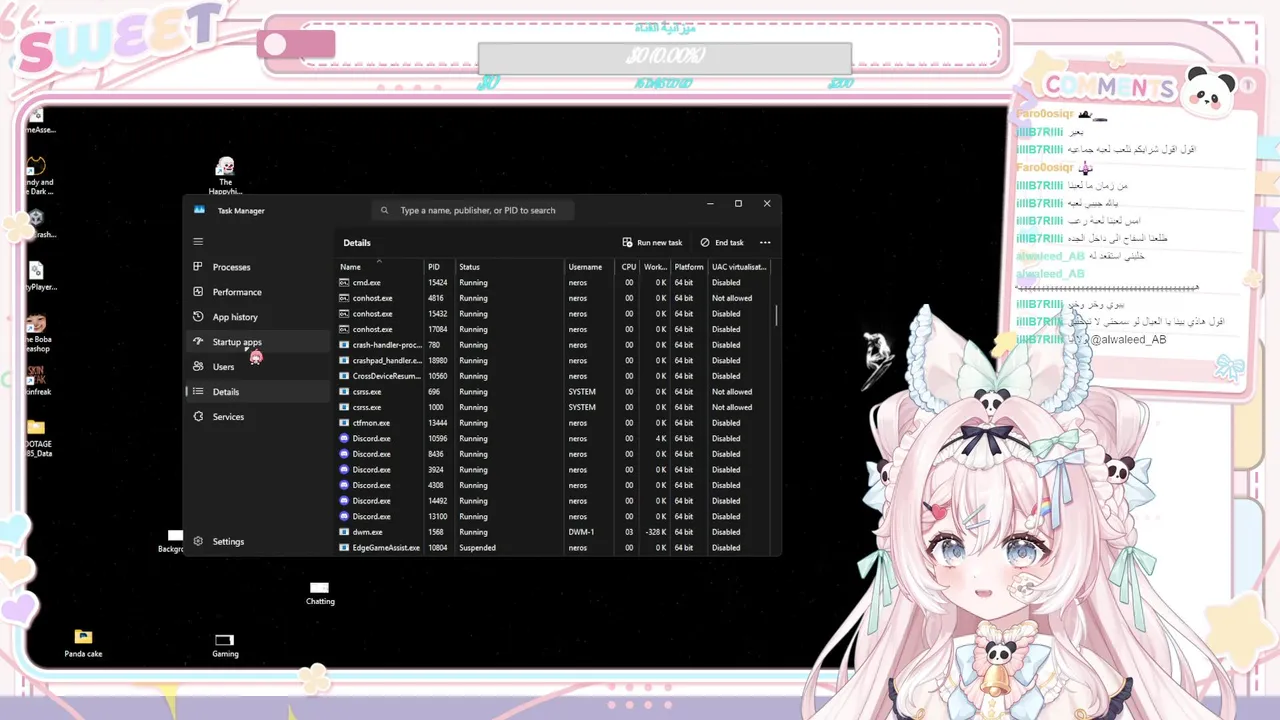1280x720 pixels.
Task: Select the CrossDeviceResum... process row
Action: click(554, 376)
